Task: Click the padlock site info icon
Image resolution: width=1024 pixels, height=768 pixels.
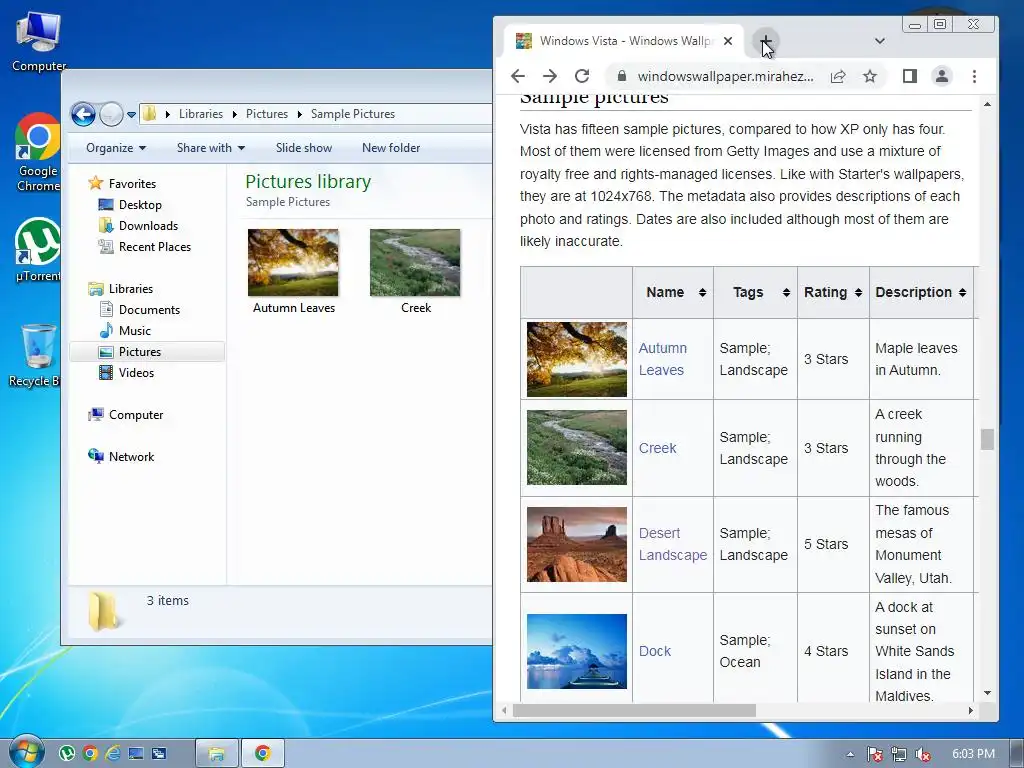Action: (x=622, y=76)
